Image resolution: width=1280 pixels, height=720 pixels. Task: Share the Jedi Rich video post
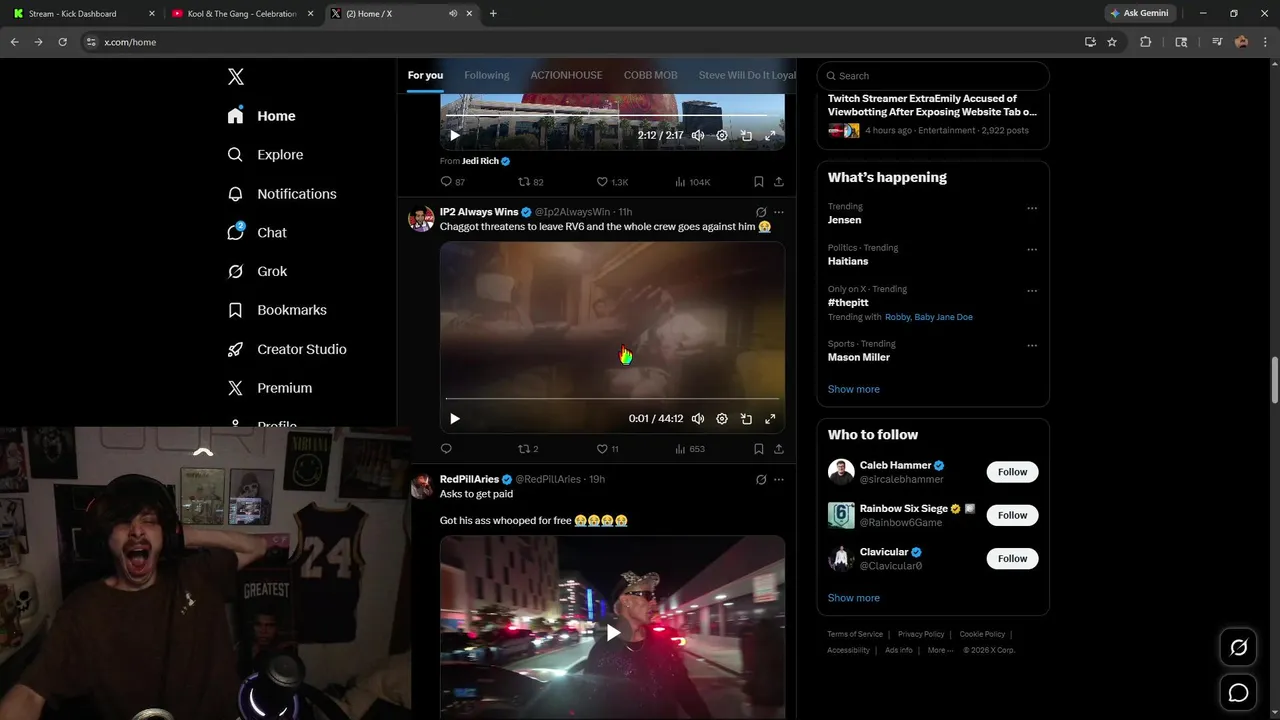[x=779, y=182]
